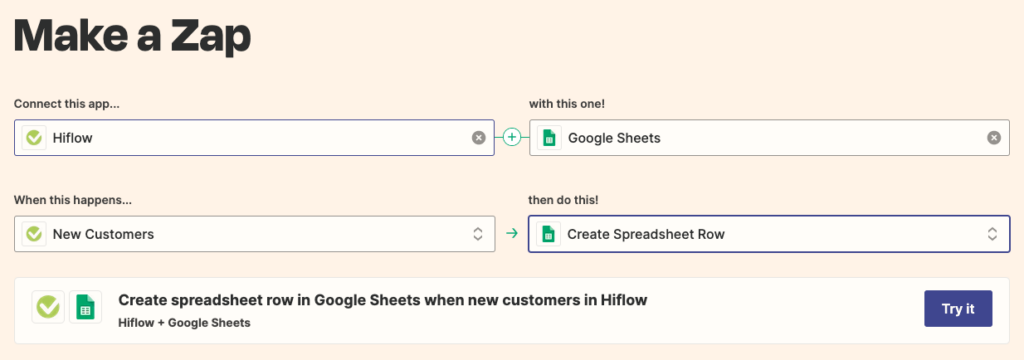Viewport: 1024px width, 360px height.
Task: Click the Hiflow icon beside New Customers
Action: 34,234
